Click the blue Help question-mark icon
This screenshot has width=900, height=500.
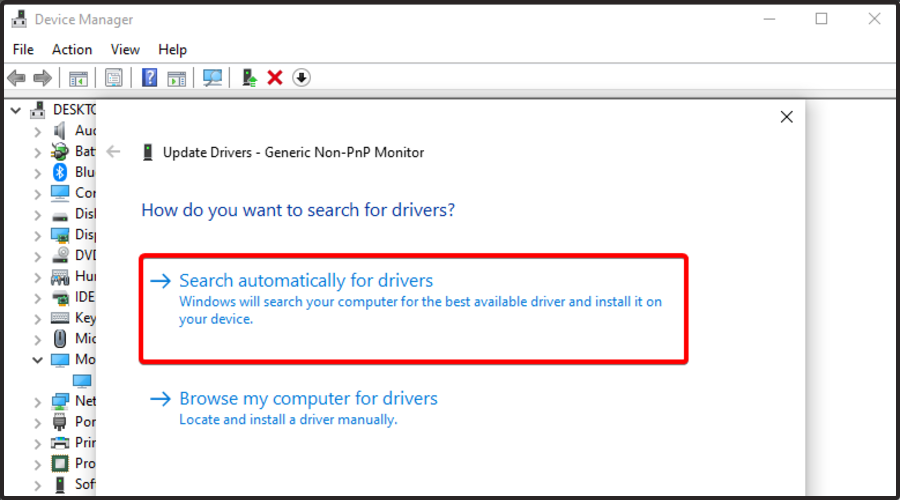pyautogui.click(x=149, y=77)
